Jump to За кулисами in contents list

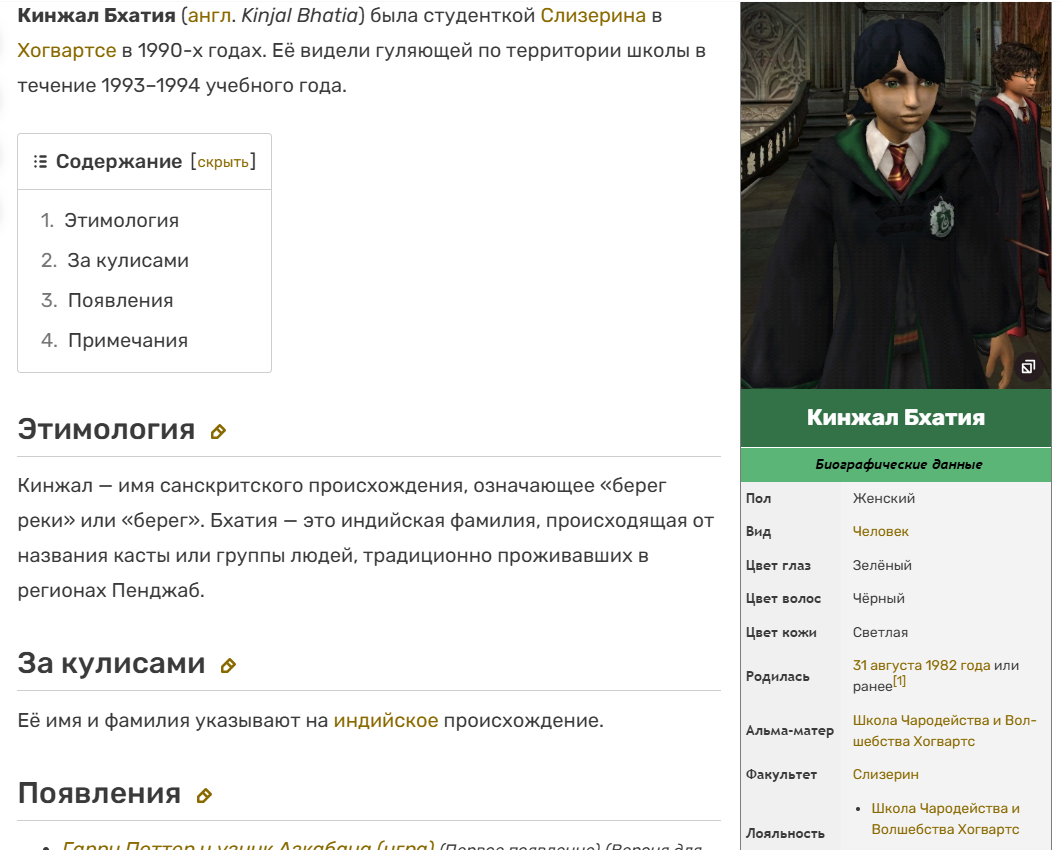(x=128, y=261)
